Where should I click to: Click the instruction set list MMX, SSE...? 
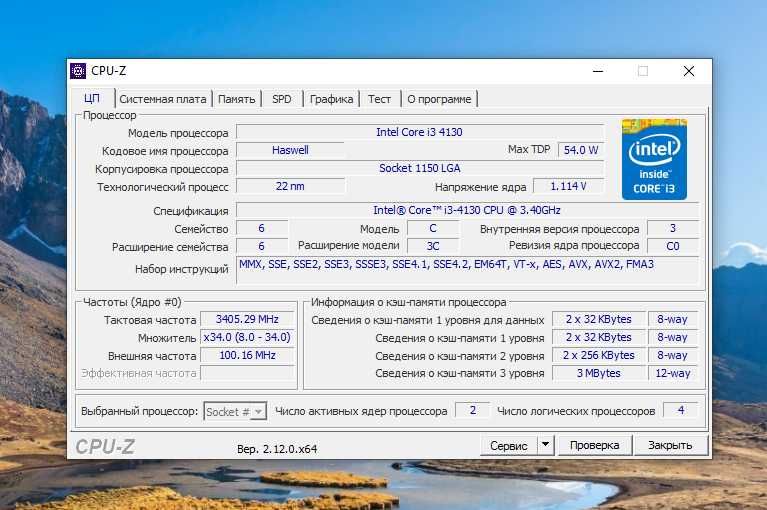467,269
